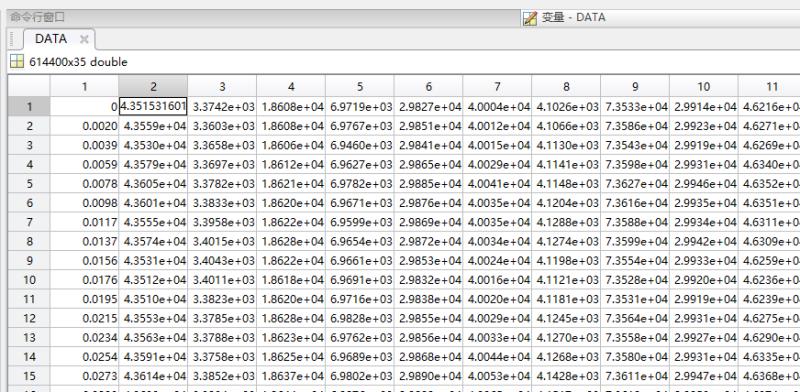Select column header 5
The image size is (800, 392).
click(360, 86)
